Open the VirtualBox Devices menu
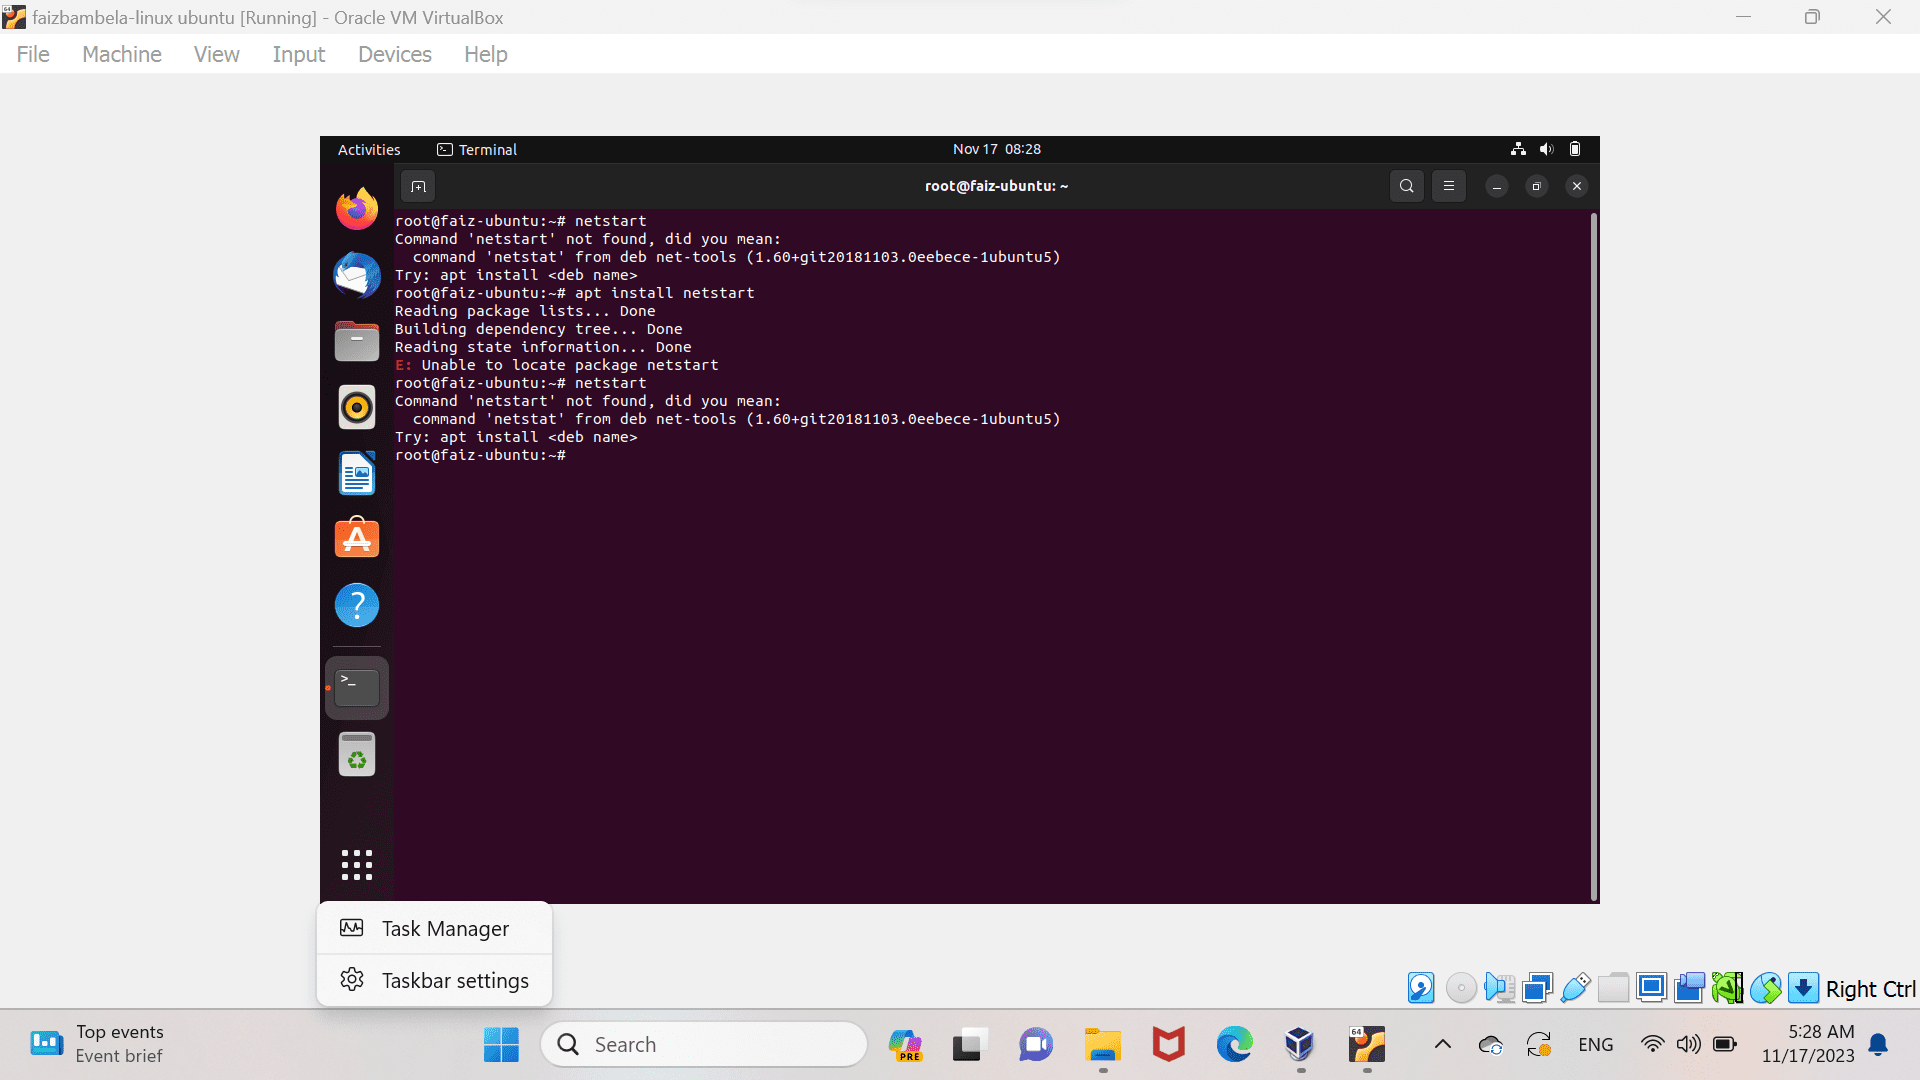This screenshot has height=1080, width=1920. click(395, 54)
